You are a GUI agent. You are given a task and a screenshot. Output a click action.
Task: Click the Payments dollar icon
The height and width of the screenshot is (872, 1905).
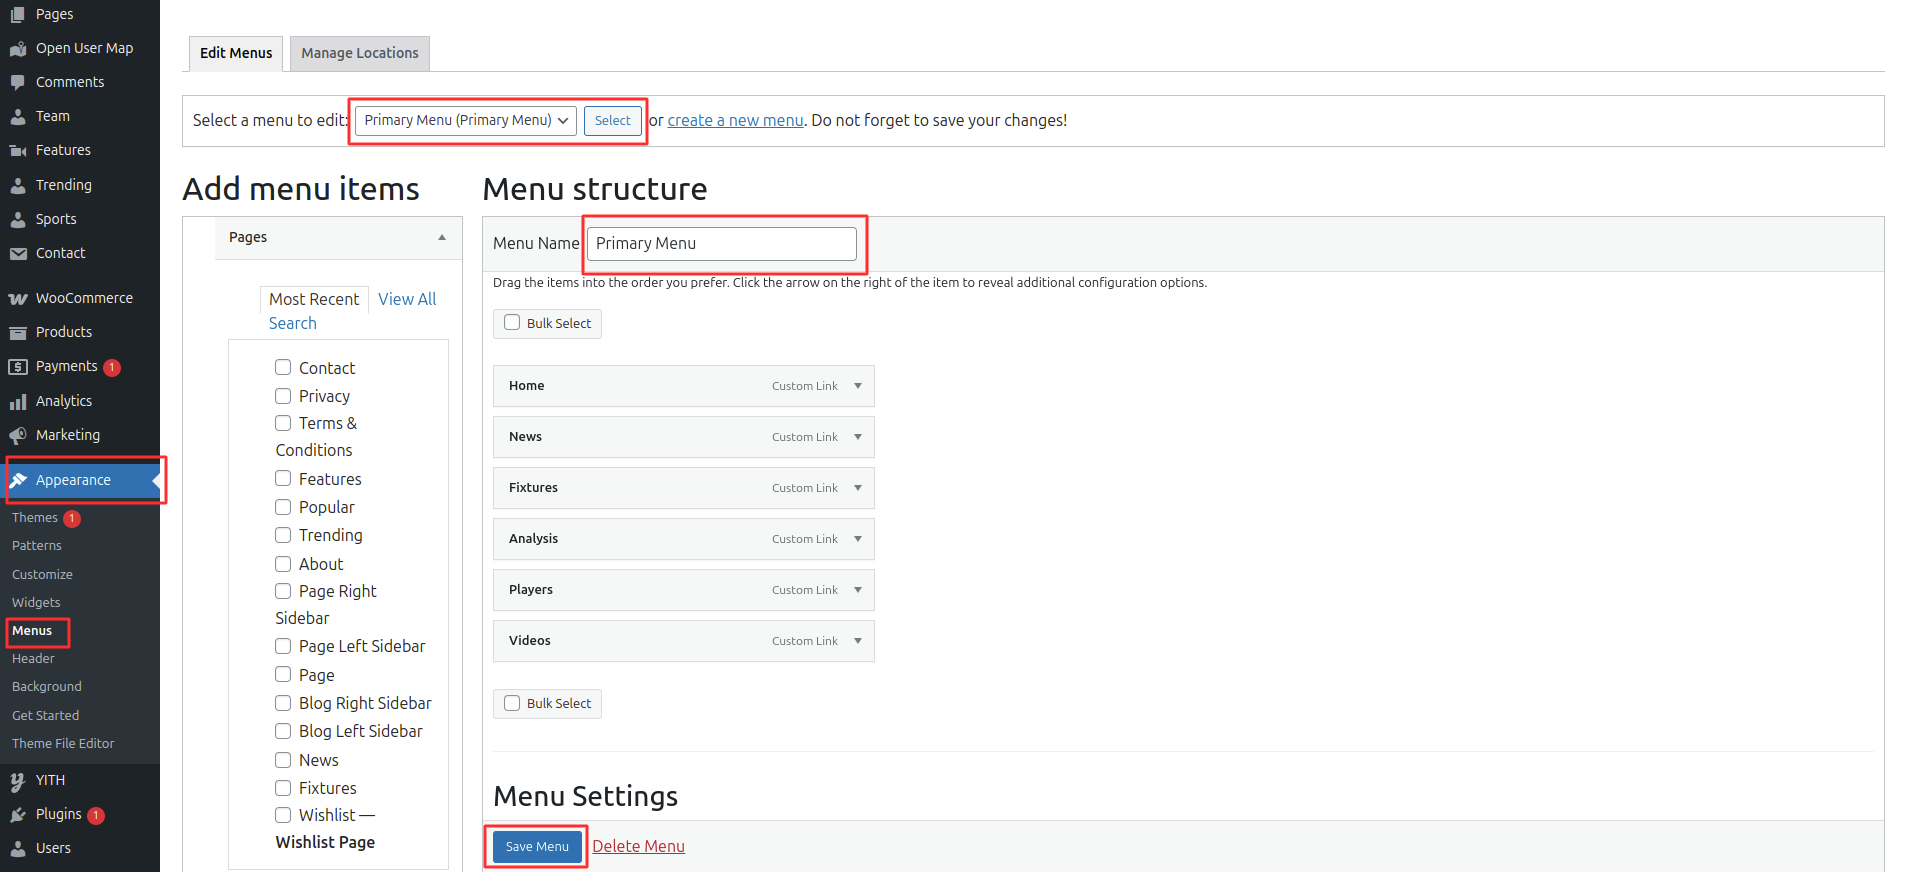pyautogui.click(x=18, y=367)
